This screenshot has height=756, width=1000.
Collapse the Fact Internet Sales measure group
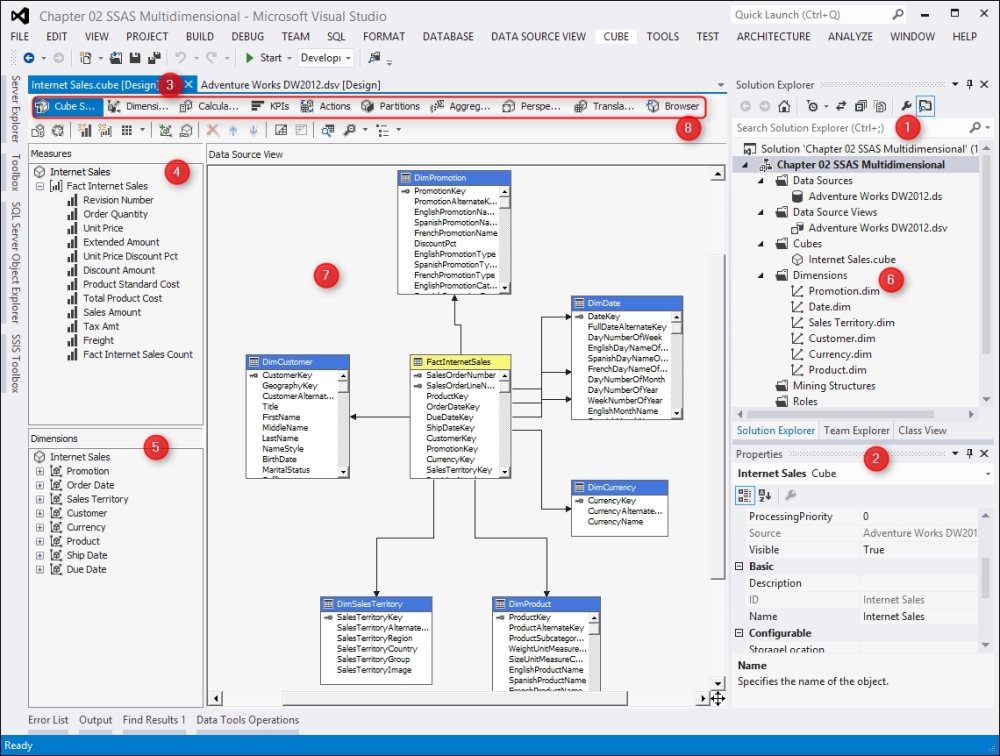(40, 186)
